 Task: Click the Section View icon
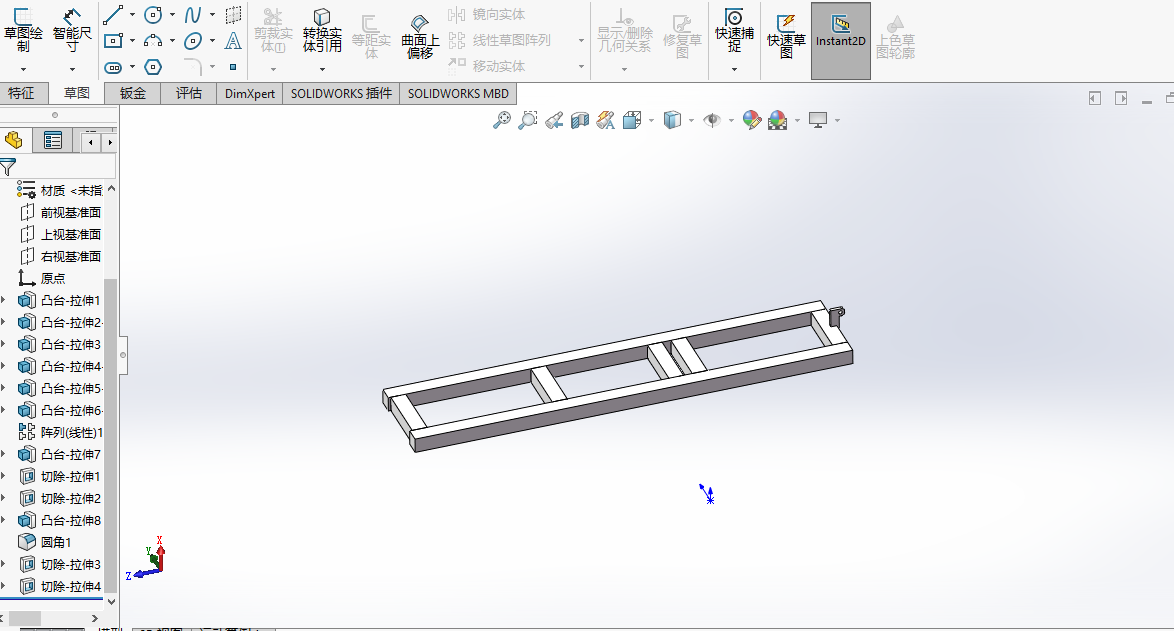point(580,120)
